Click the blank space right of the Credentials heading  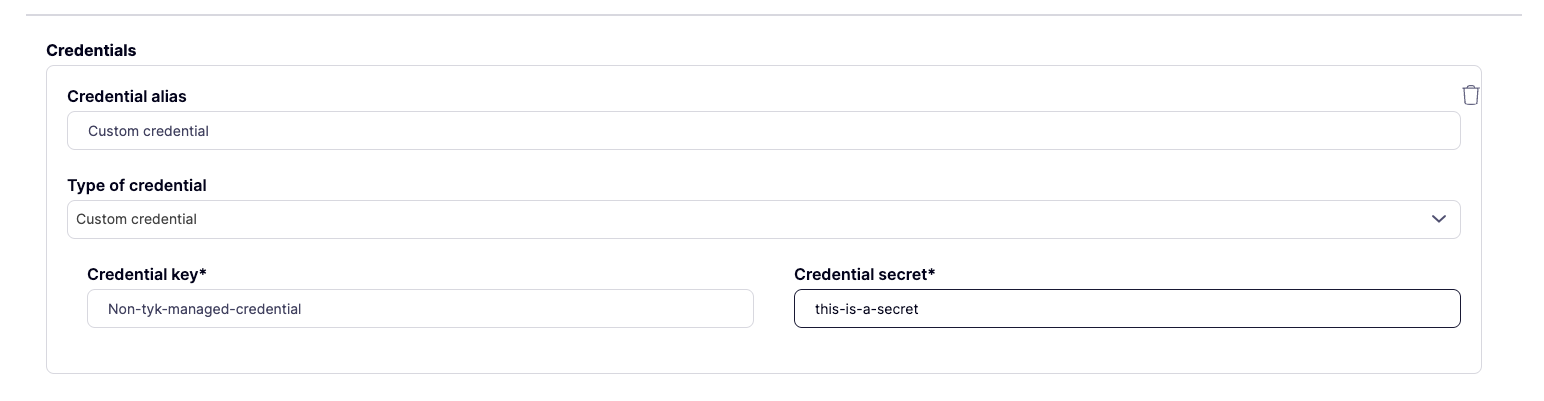[x=700, y=50]
